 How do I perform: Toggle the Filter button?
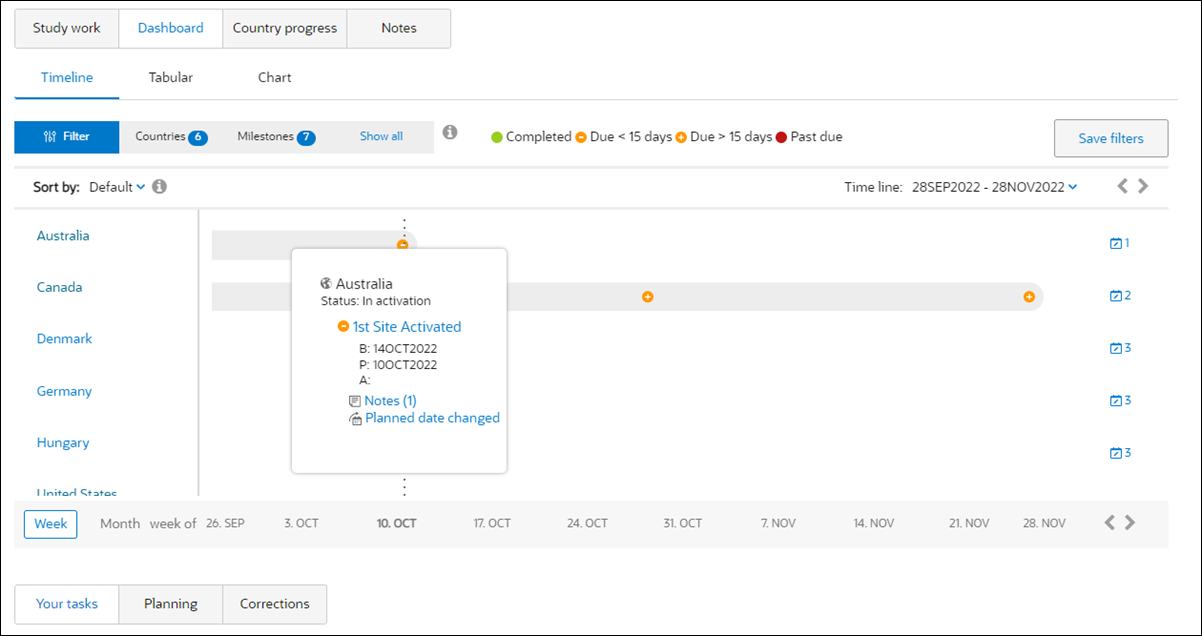[67, 137]
